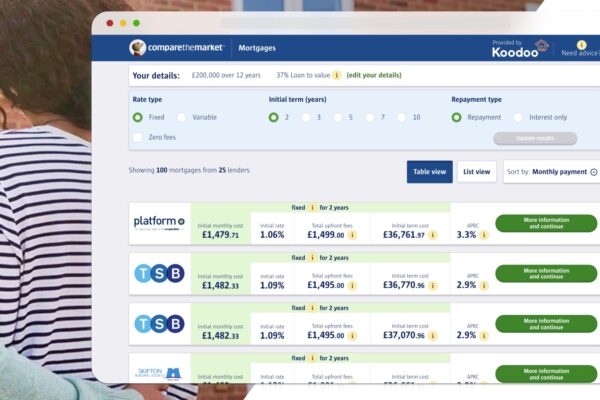Click the edit your details link
Image resolution: width=600 pixels, height=400 pixels.
pyautogui.click(x=374, y=75)
